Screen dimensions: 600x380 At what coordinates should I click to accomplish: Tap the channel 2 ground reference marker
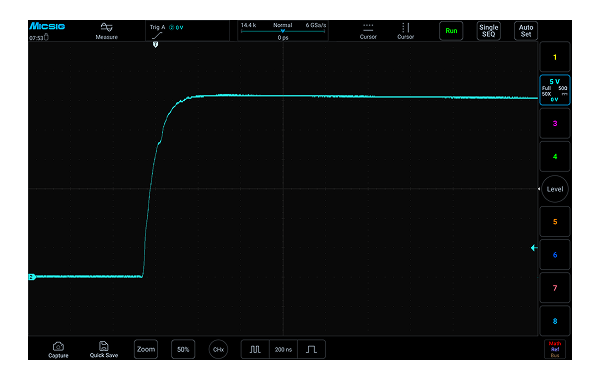coord(32,277)
